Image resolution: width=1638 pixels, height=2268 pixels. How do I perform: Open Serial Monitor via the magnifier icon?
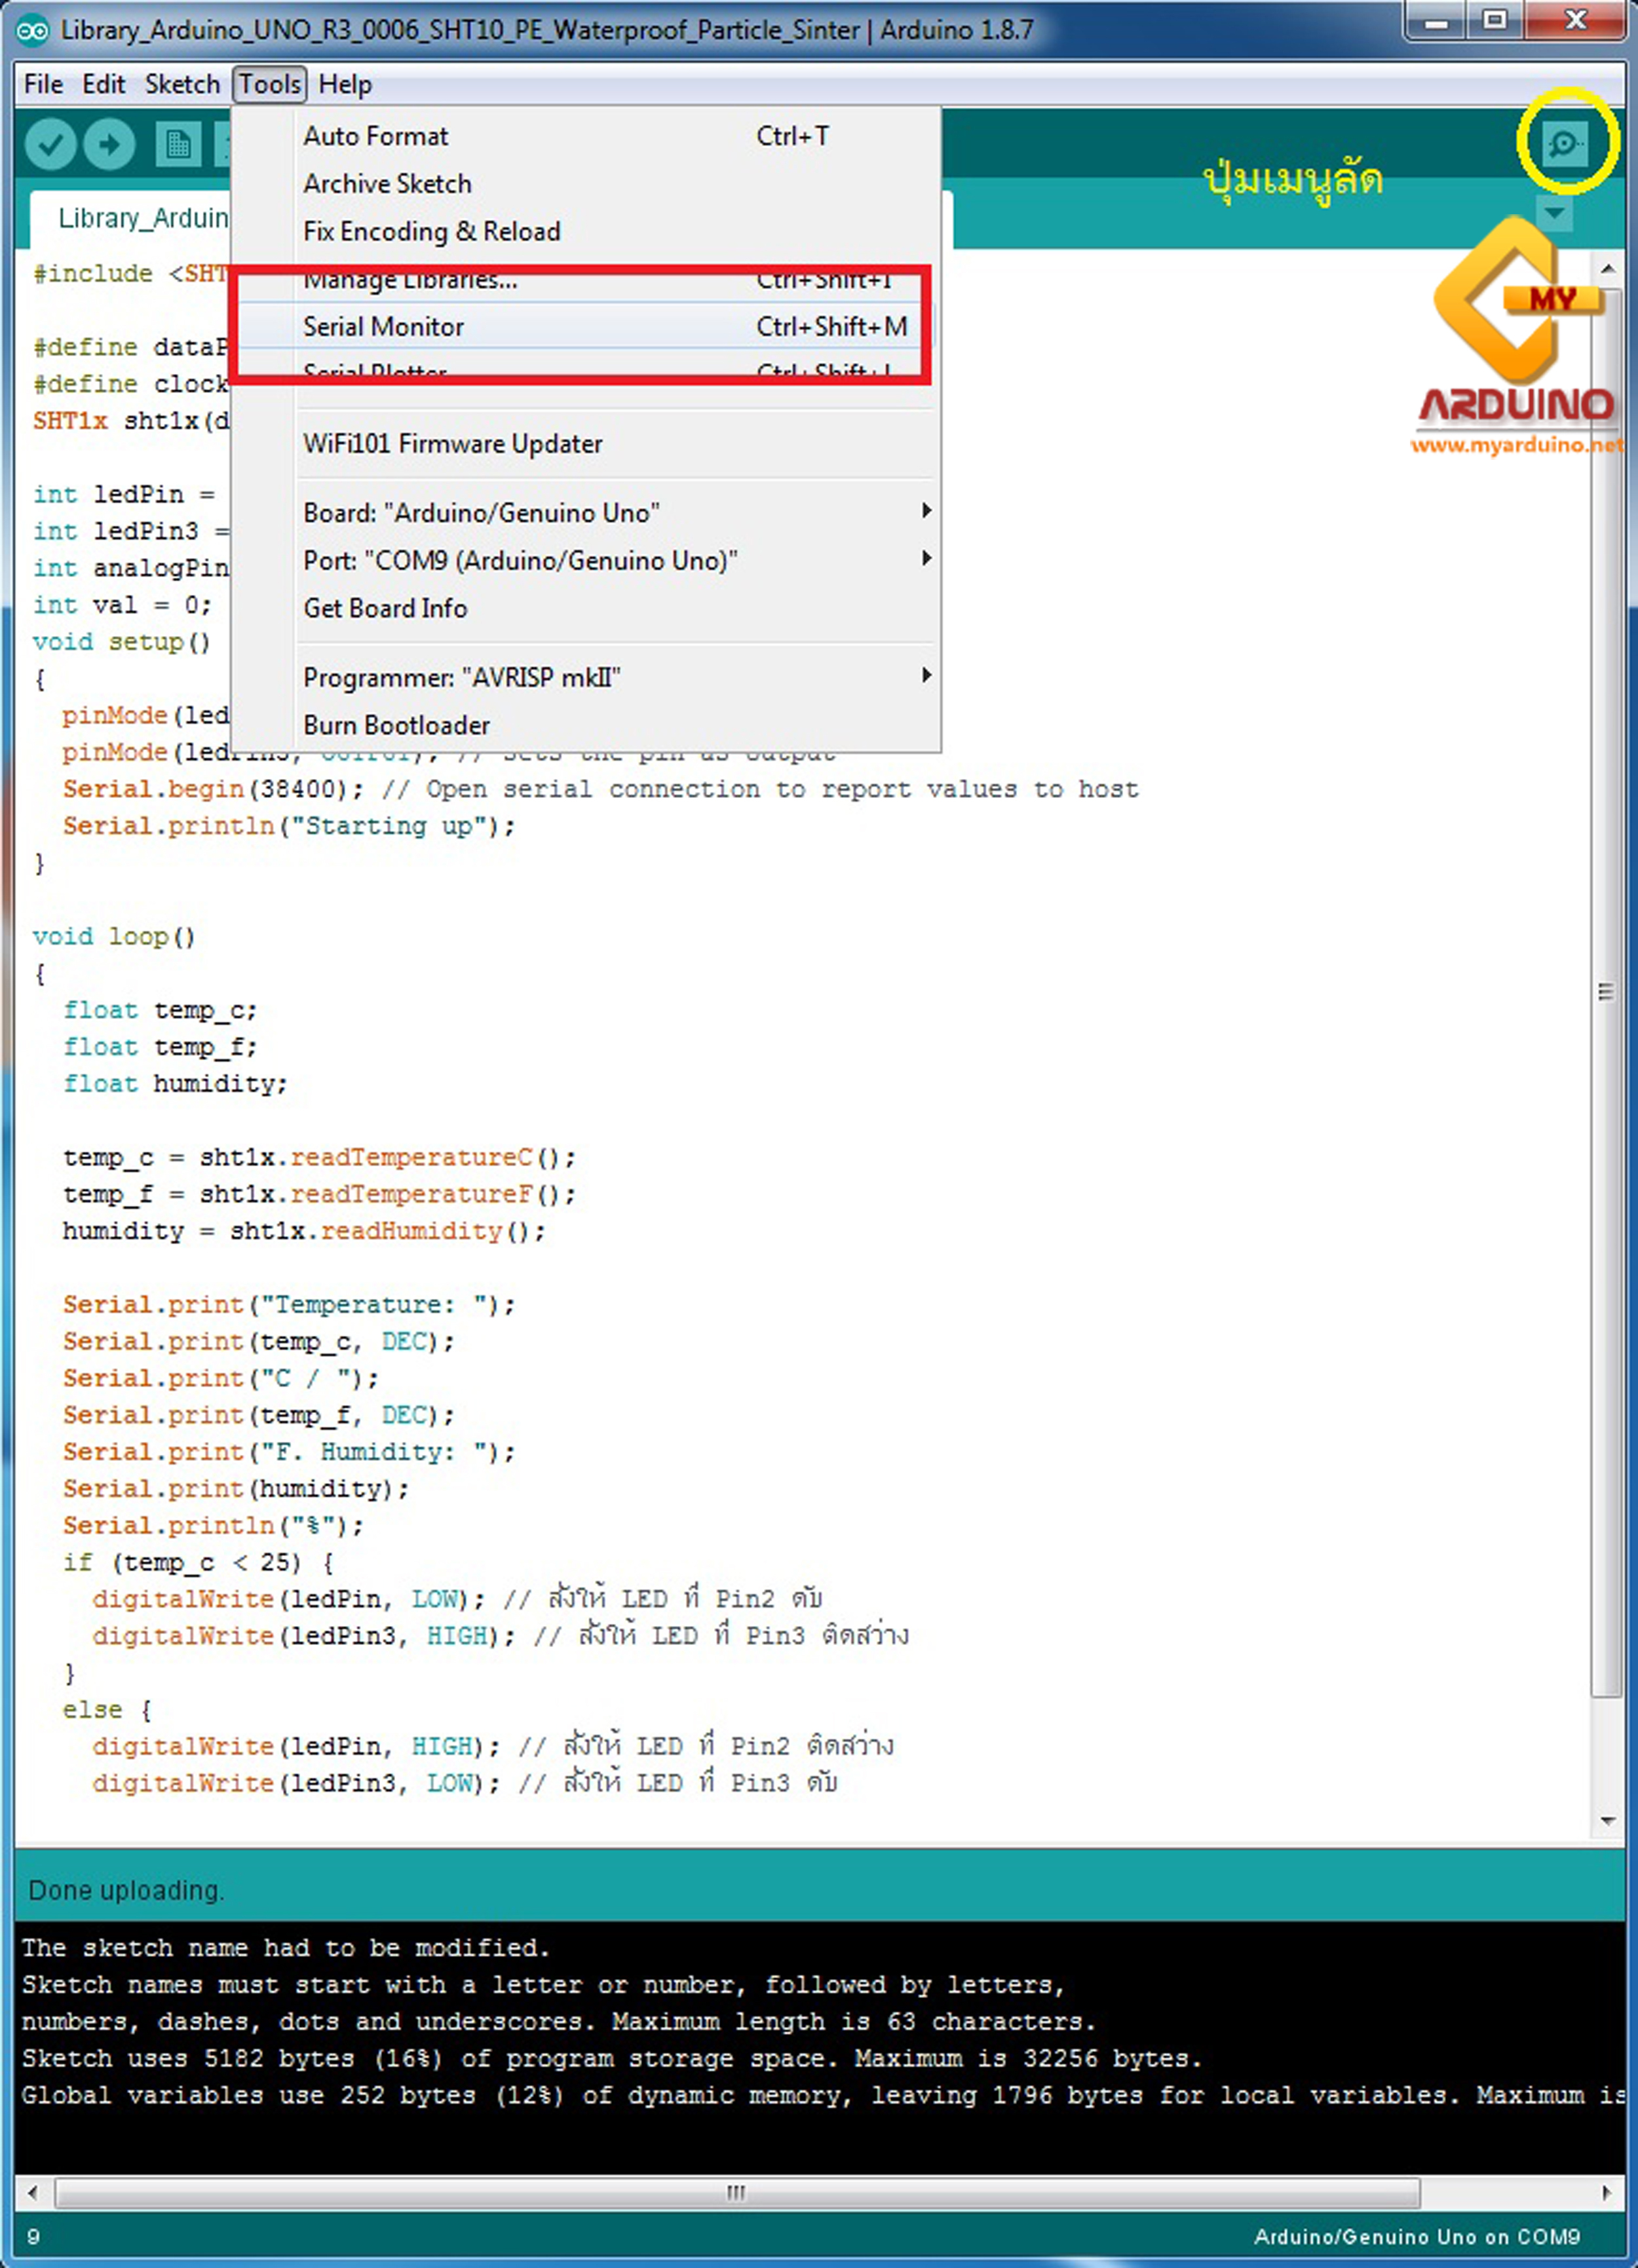1566,143
